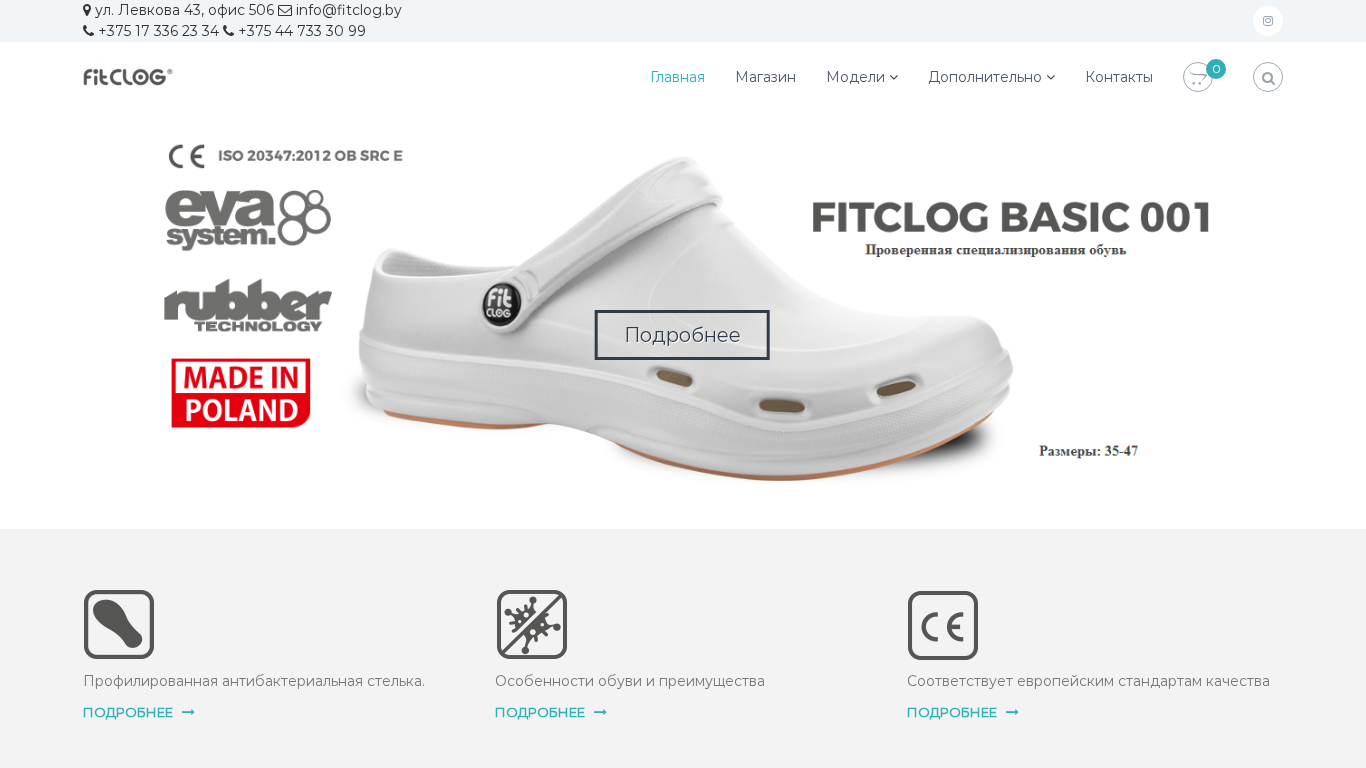Click the Подробнее button on banner
This screenshot has width=1366, height=768.
(682, 335)
